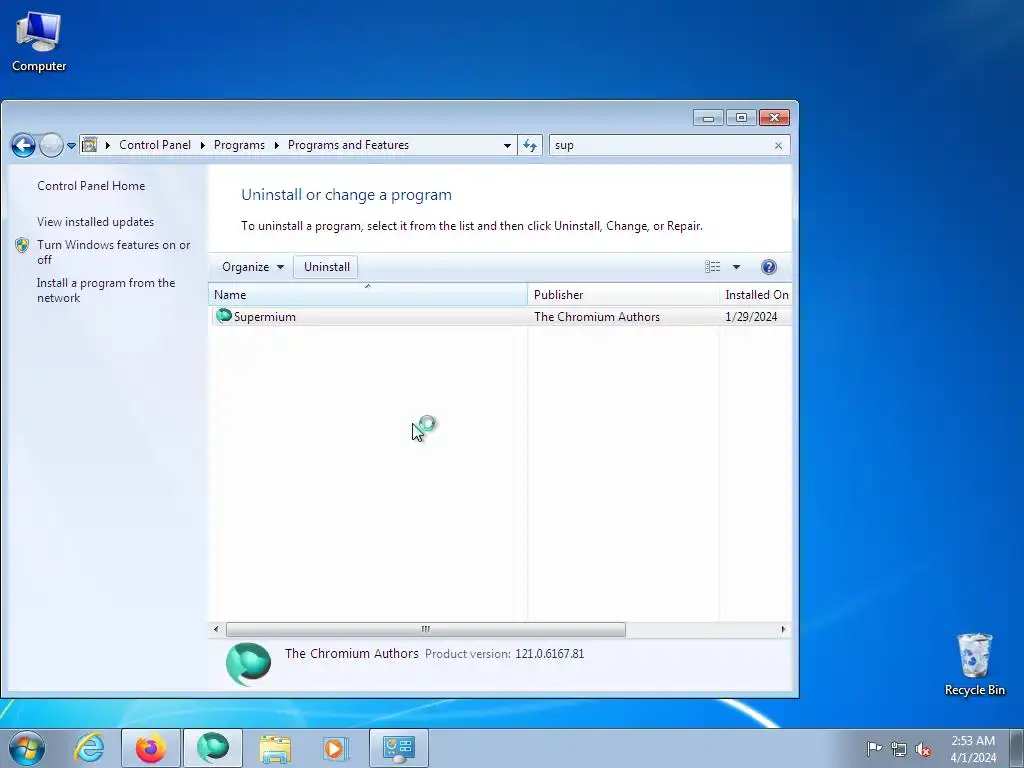Sort by Name column header
Image resolution: width=1024 pixels, height=768 pixels.
tap(368, 295)
